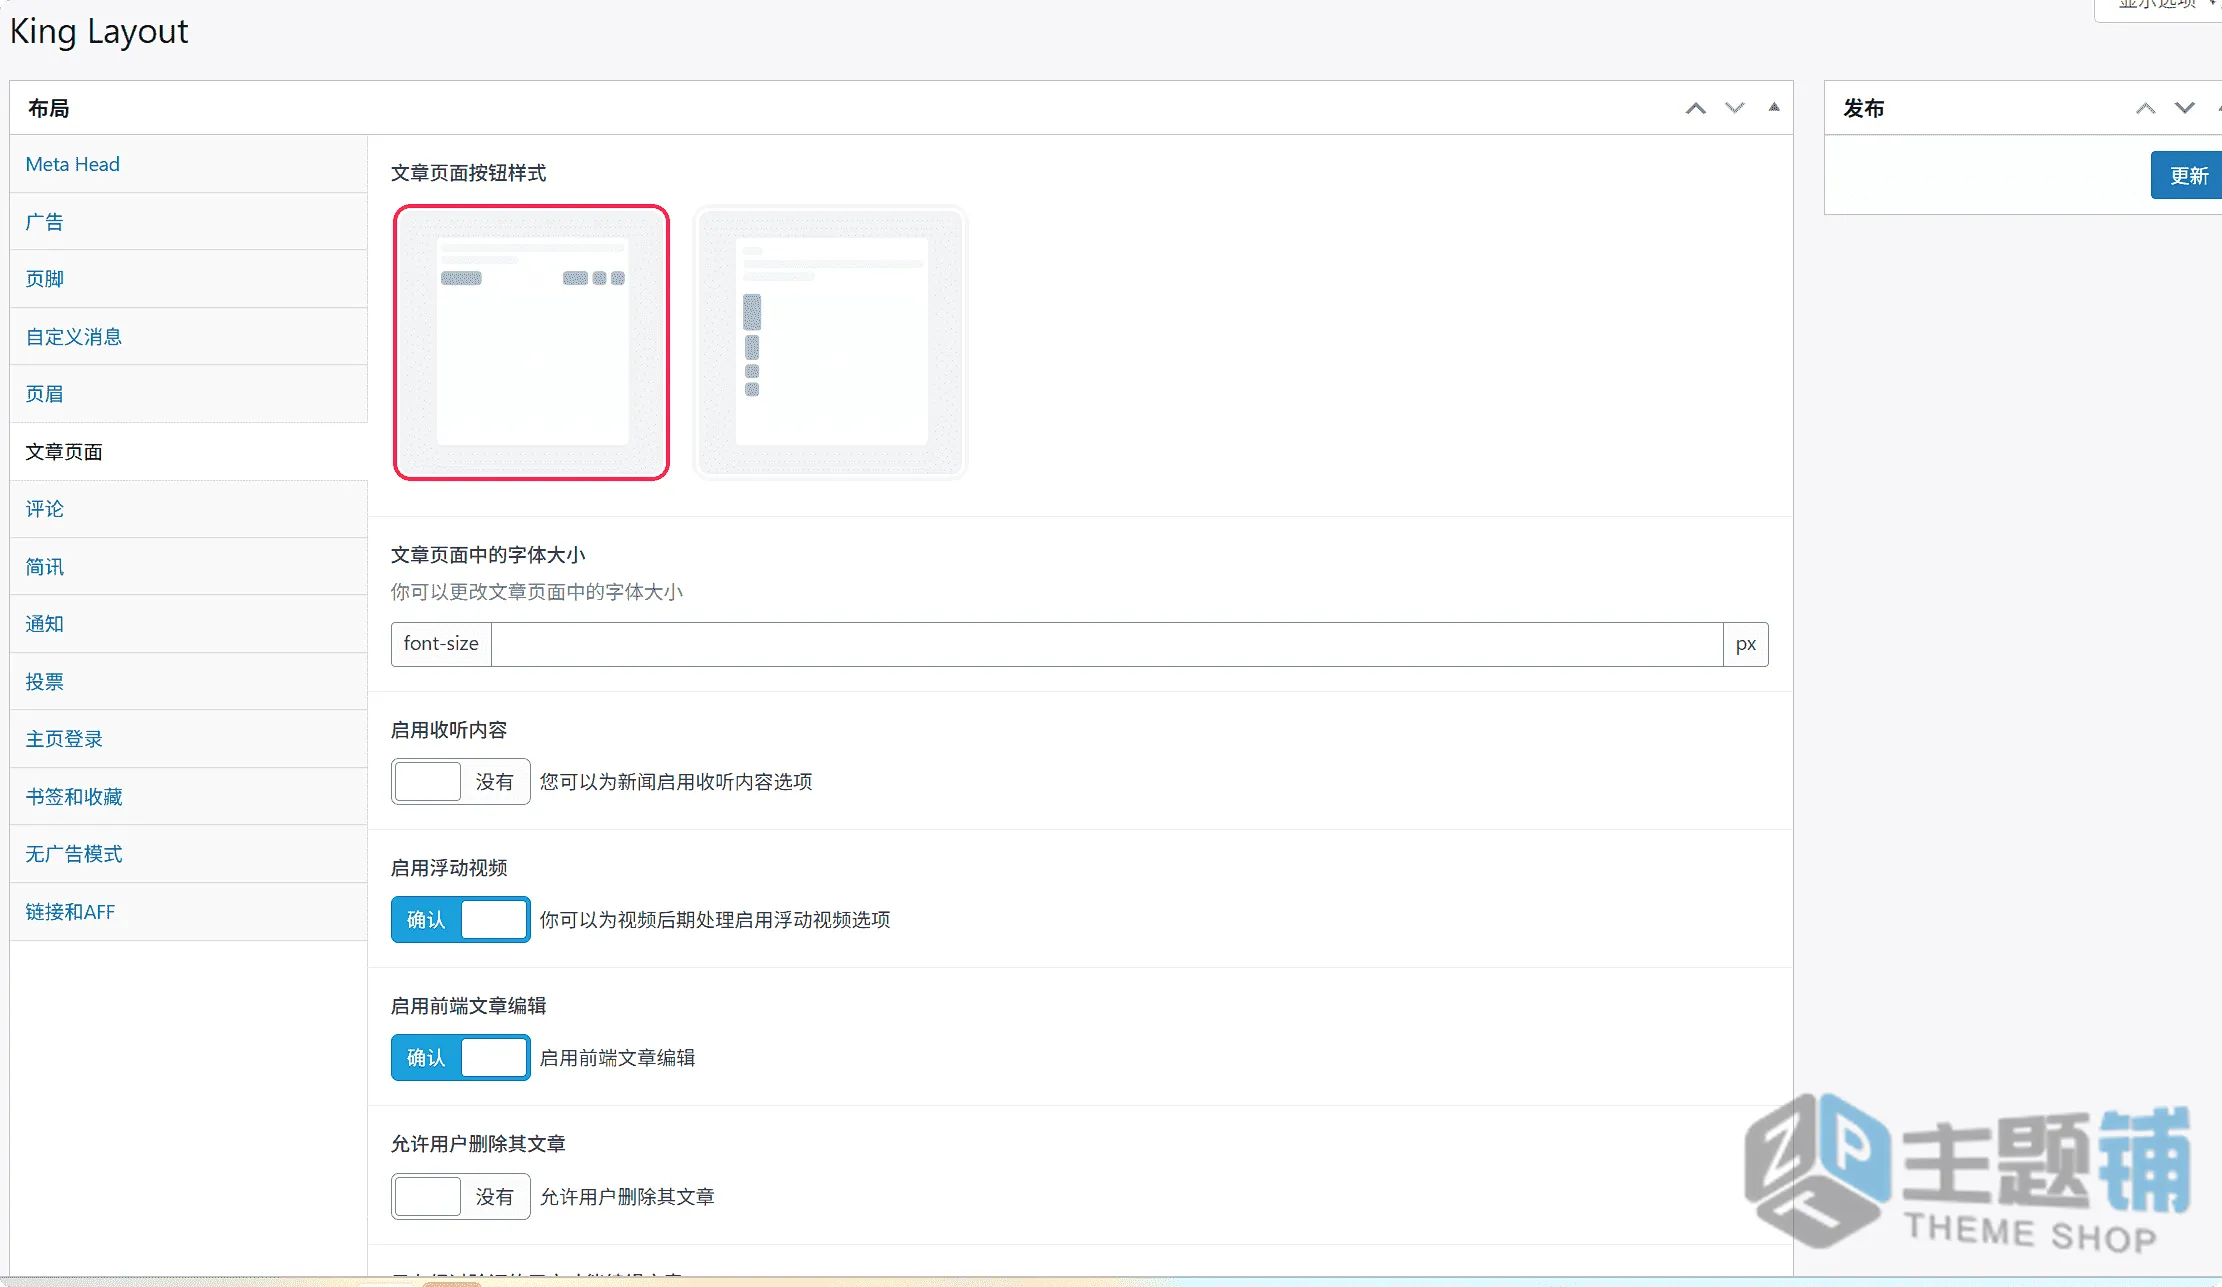Click the 布局 panel title
Screen dimensions: 2222x1287
49,108
